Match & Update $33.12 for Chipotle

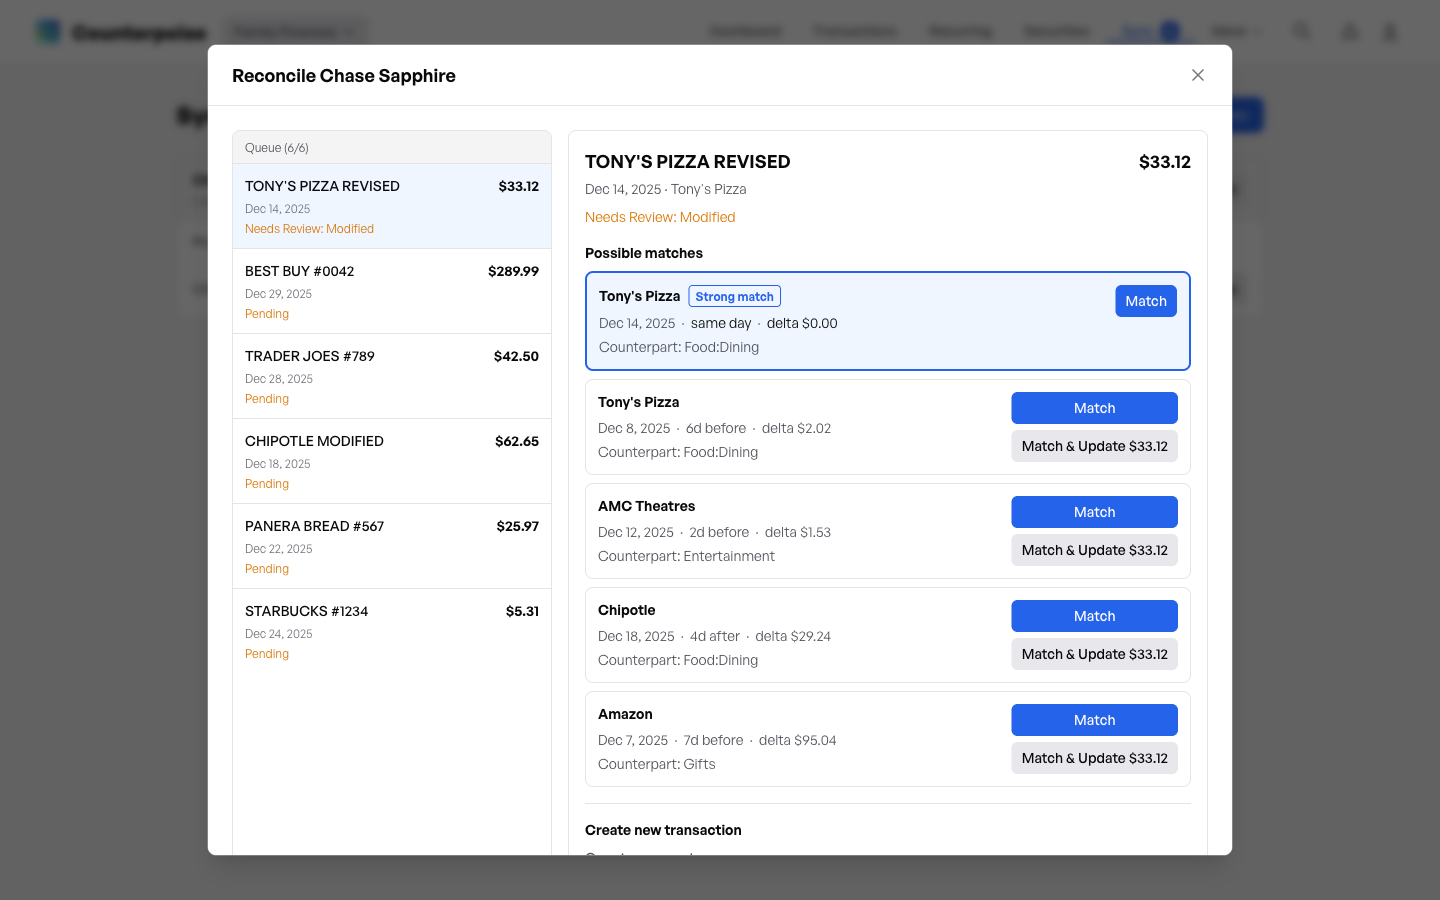1094,654
